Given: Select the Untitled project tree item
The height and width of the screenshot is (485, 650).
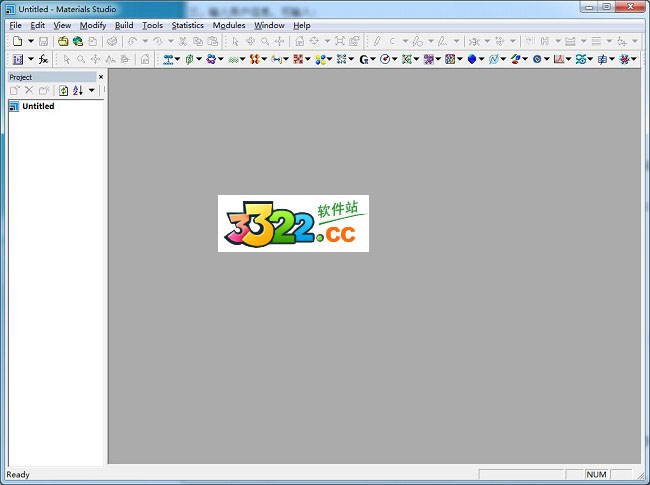Looking at the screenshot, I should pos(38,106).
